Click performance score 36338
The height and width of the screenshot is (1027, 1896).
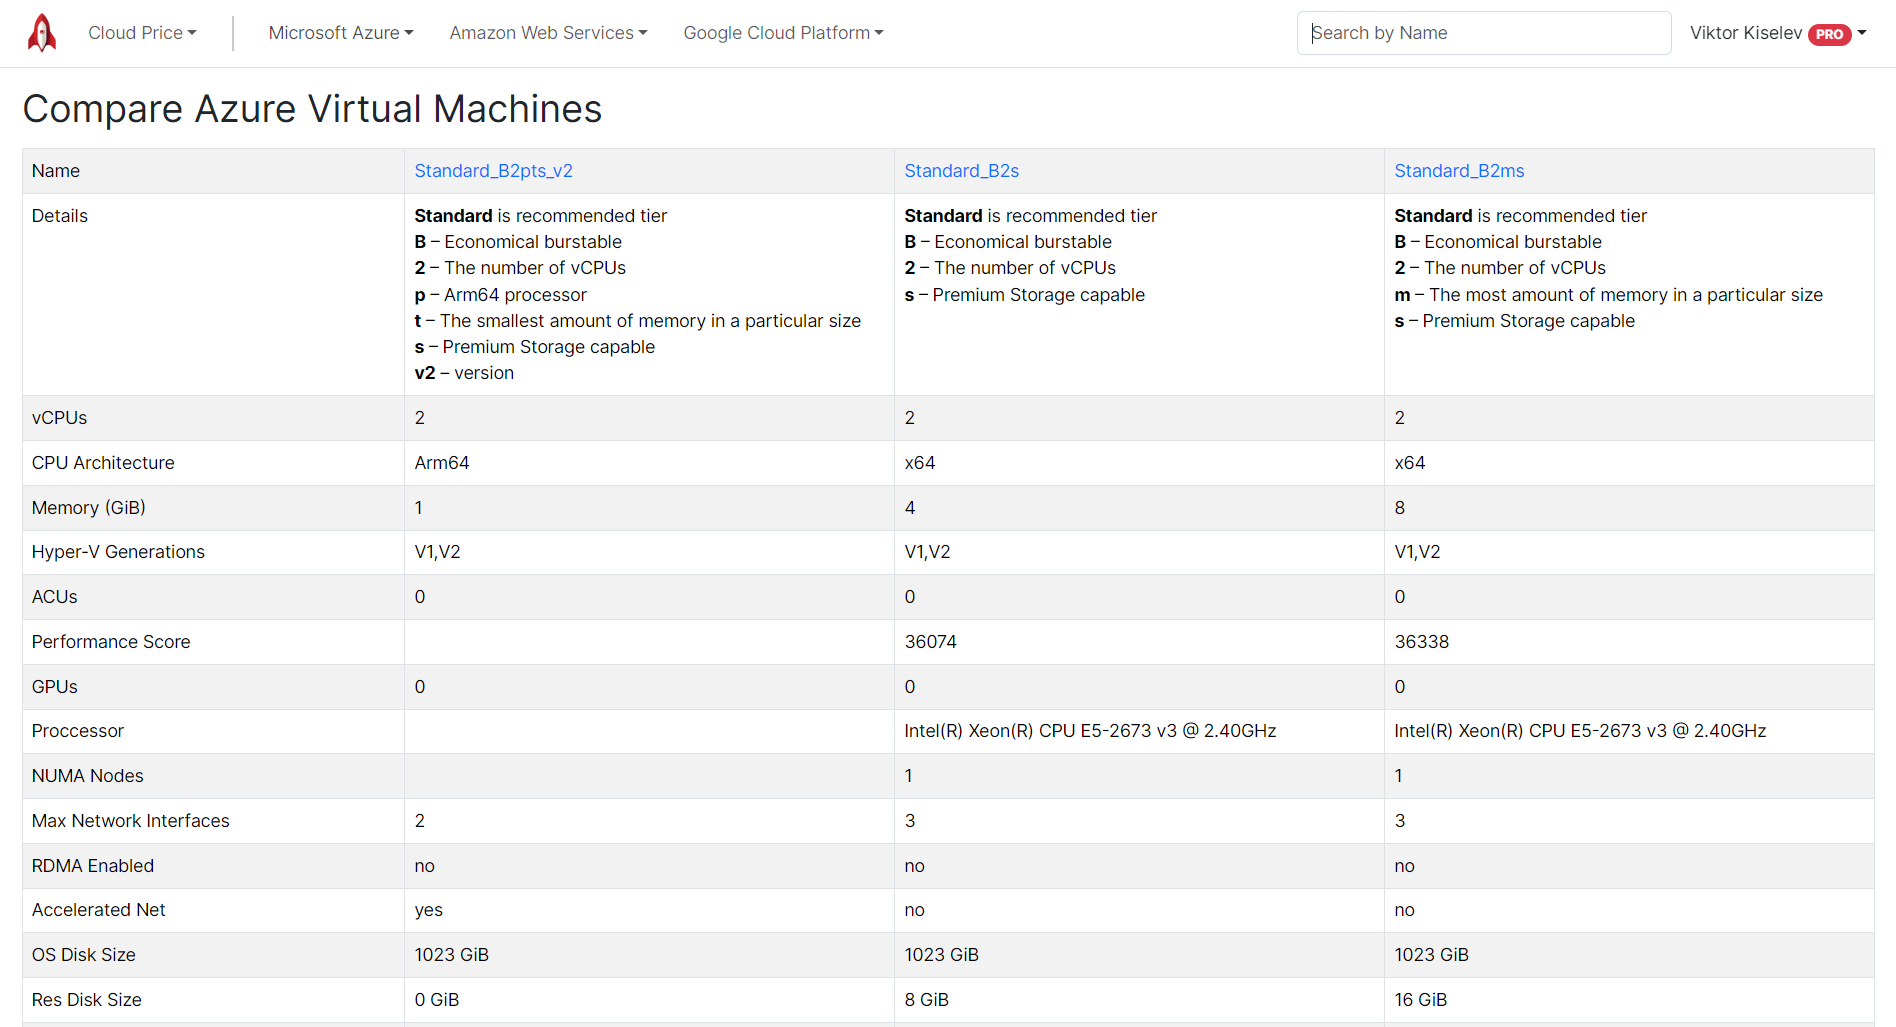1421,642
